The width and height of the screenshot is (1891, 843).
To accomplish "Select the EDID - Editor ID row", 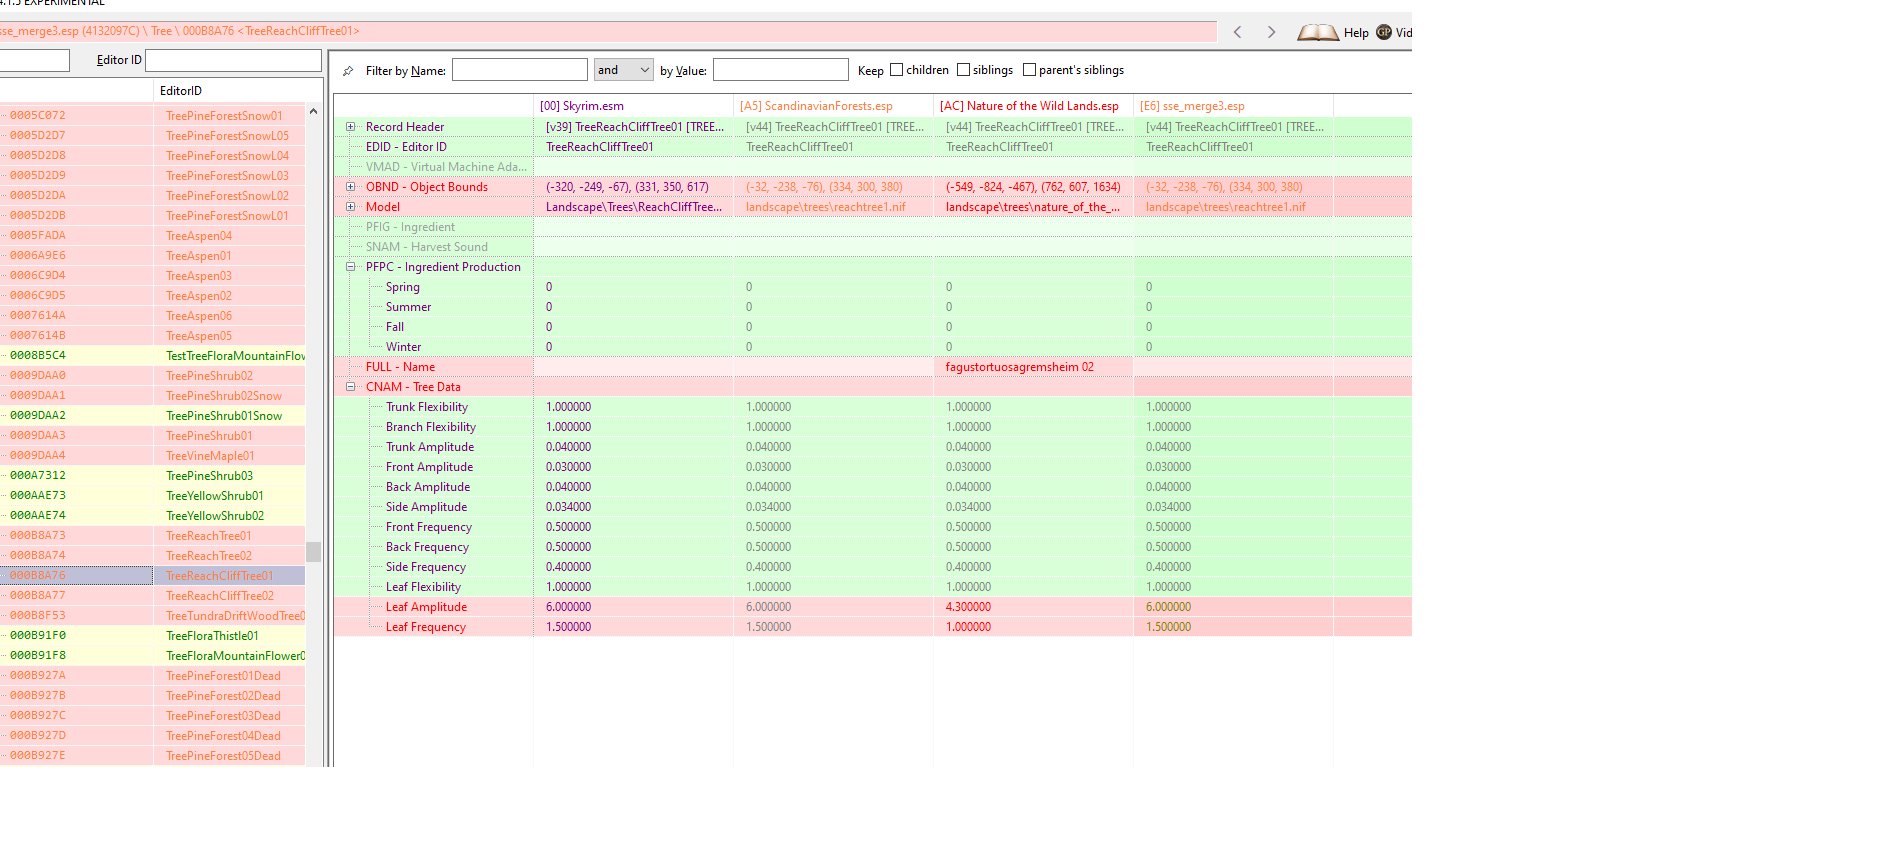I will [406, 147].
